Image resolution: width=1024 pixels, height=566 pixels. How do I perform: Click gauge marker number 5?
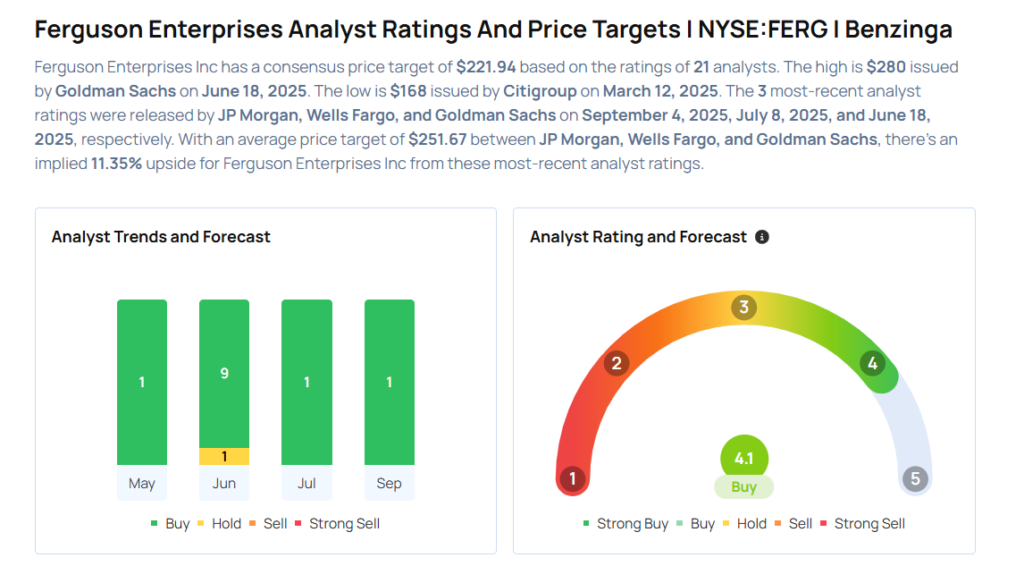pyautogui.click(x=915, y=479)
